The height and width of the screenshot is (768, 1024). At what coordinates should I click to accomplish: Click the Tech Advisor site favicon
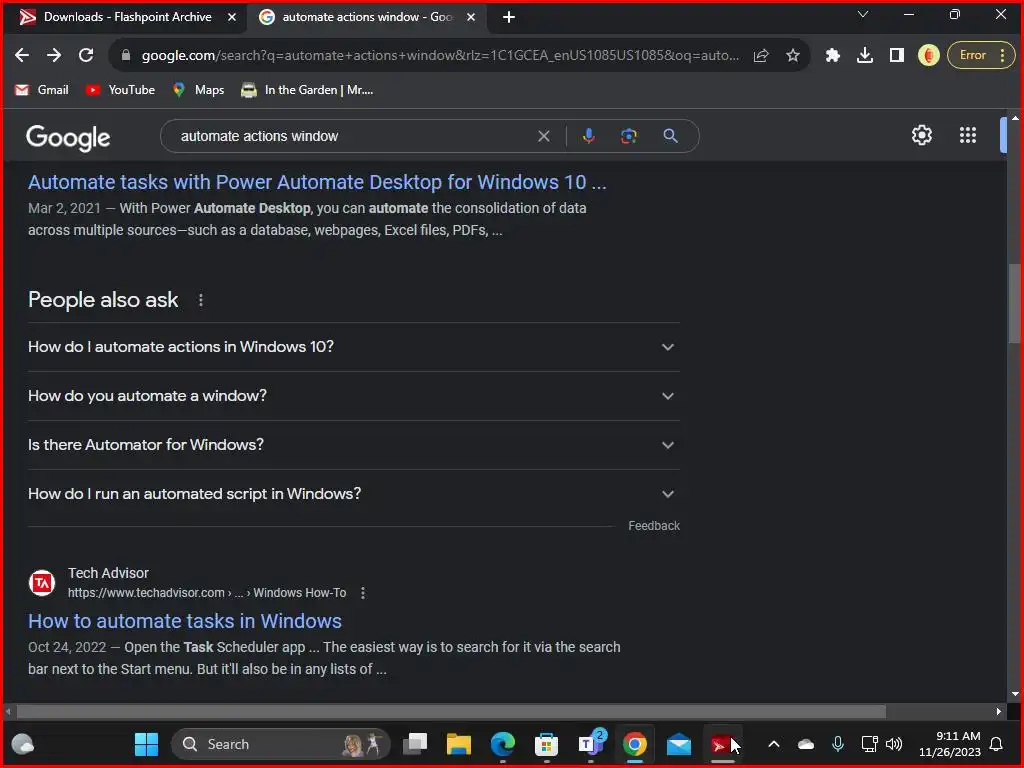coord(42,583)
